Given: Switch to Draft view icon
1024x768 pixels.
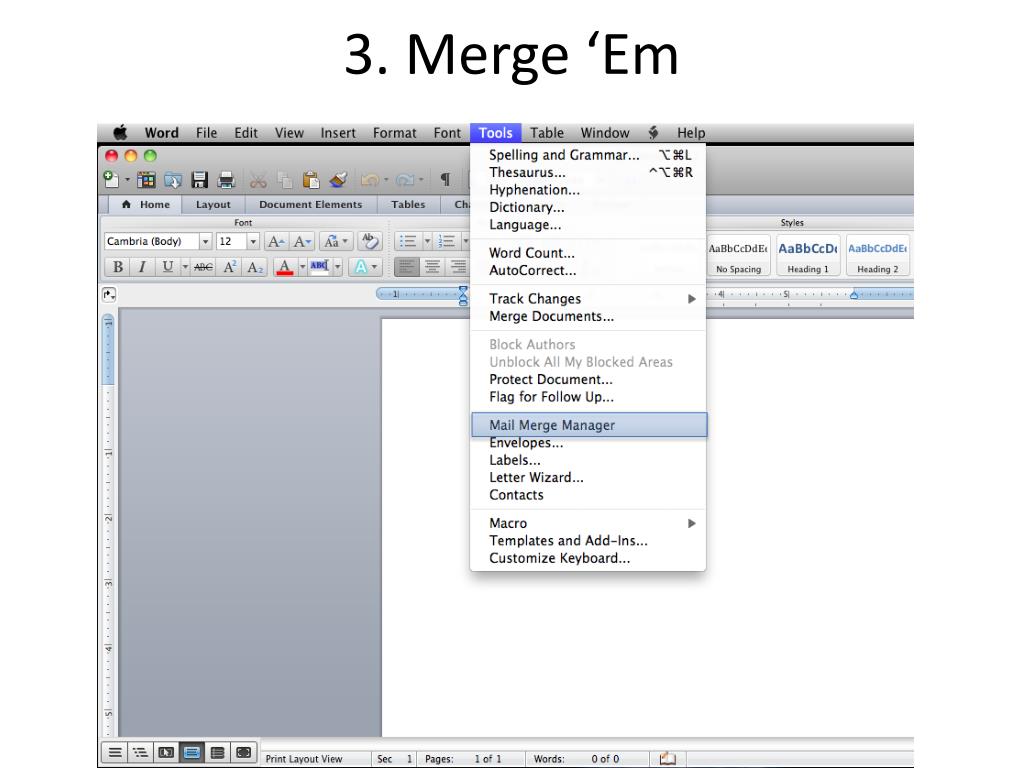Looking at the screenshot, I should pos(114,753).
